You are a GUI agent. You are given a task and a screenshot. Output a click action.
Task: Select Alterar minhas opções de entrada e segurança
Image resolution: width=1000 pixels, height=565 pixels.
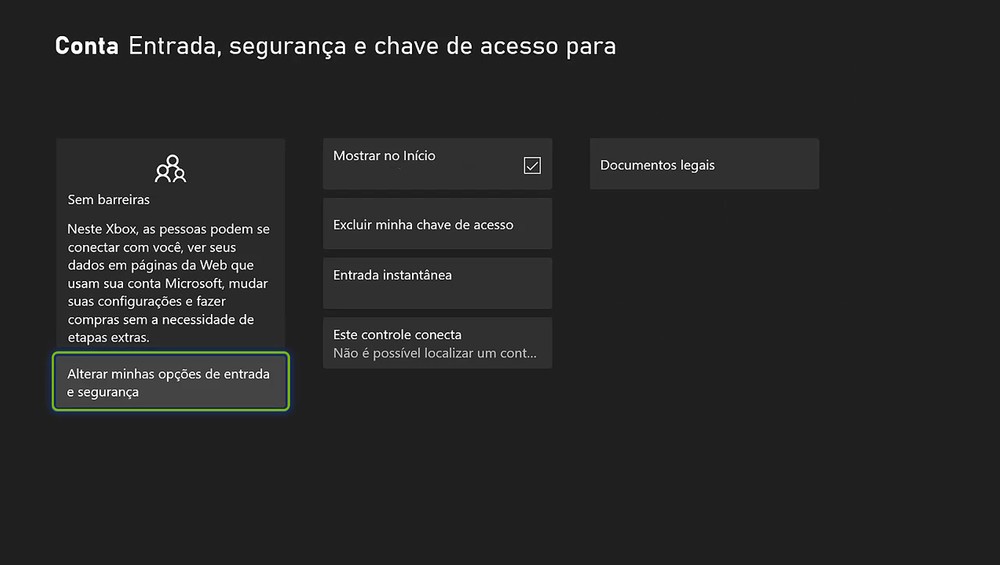(171, 382)
